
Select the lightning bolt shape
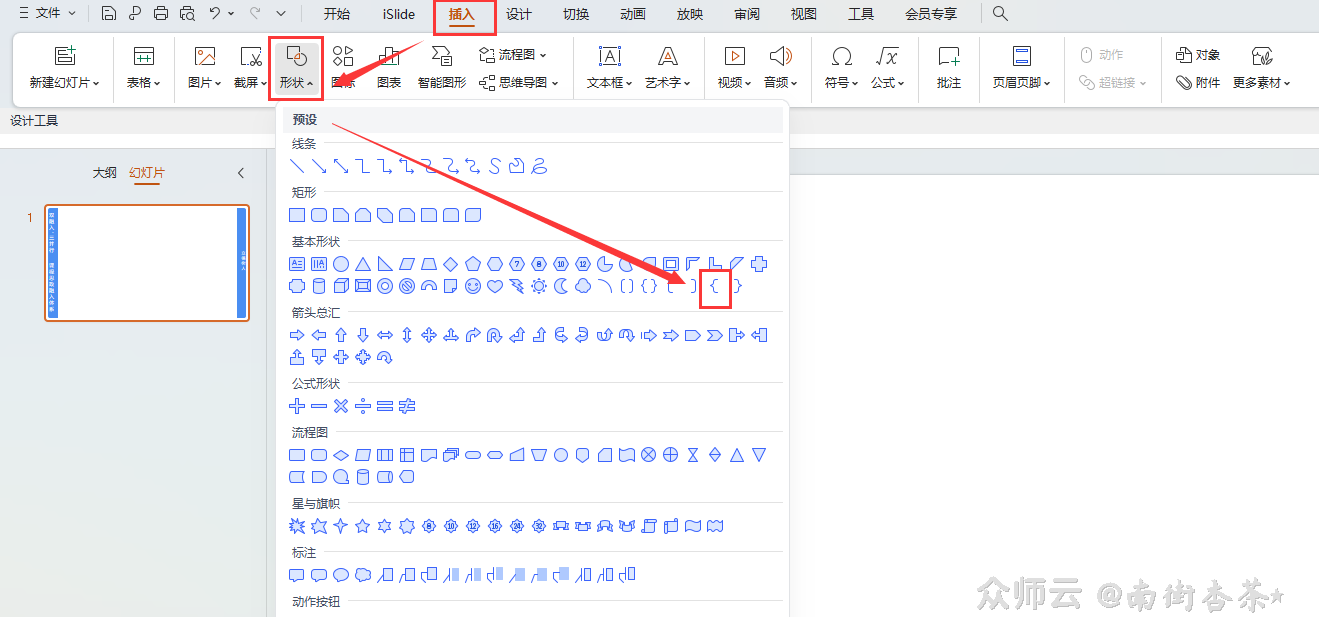point(517,287)
